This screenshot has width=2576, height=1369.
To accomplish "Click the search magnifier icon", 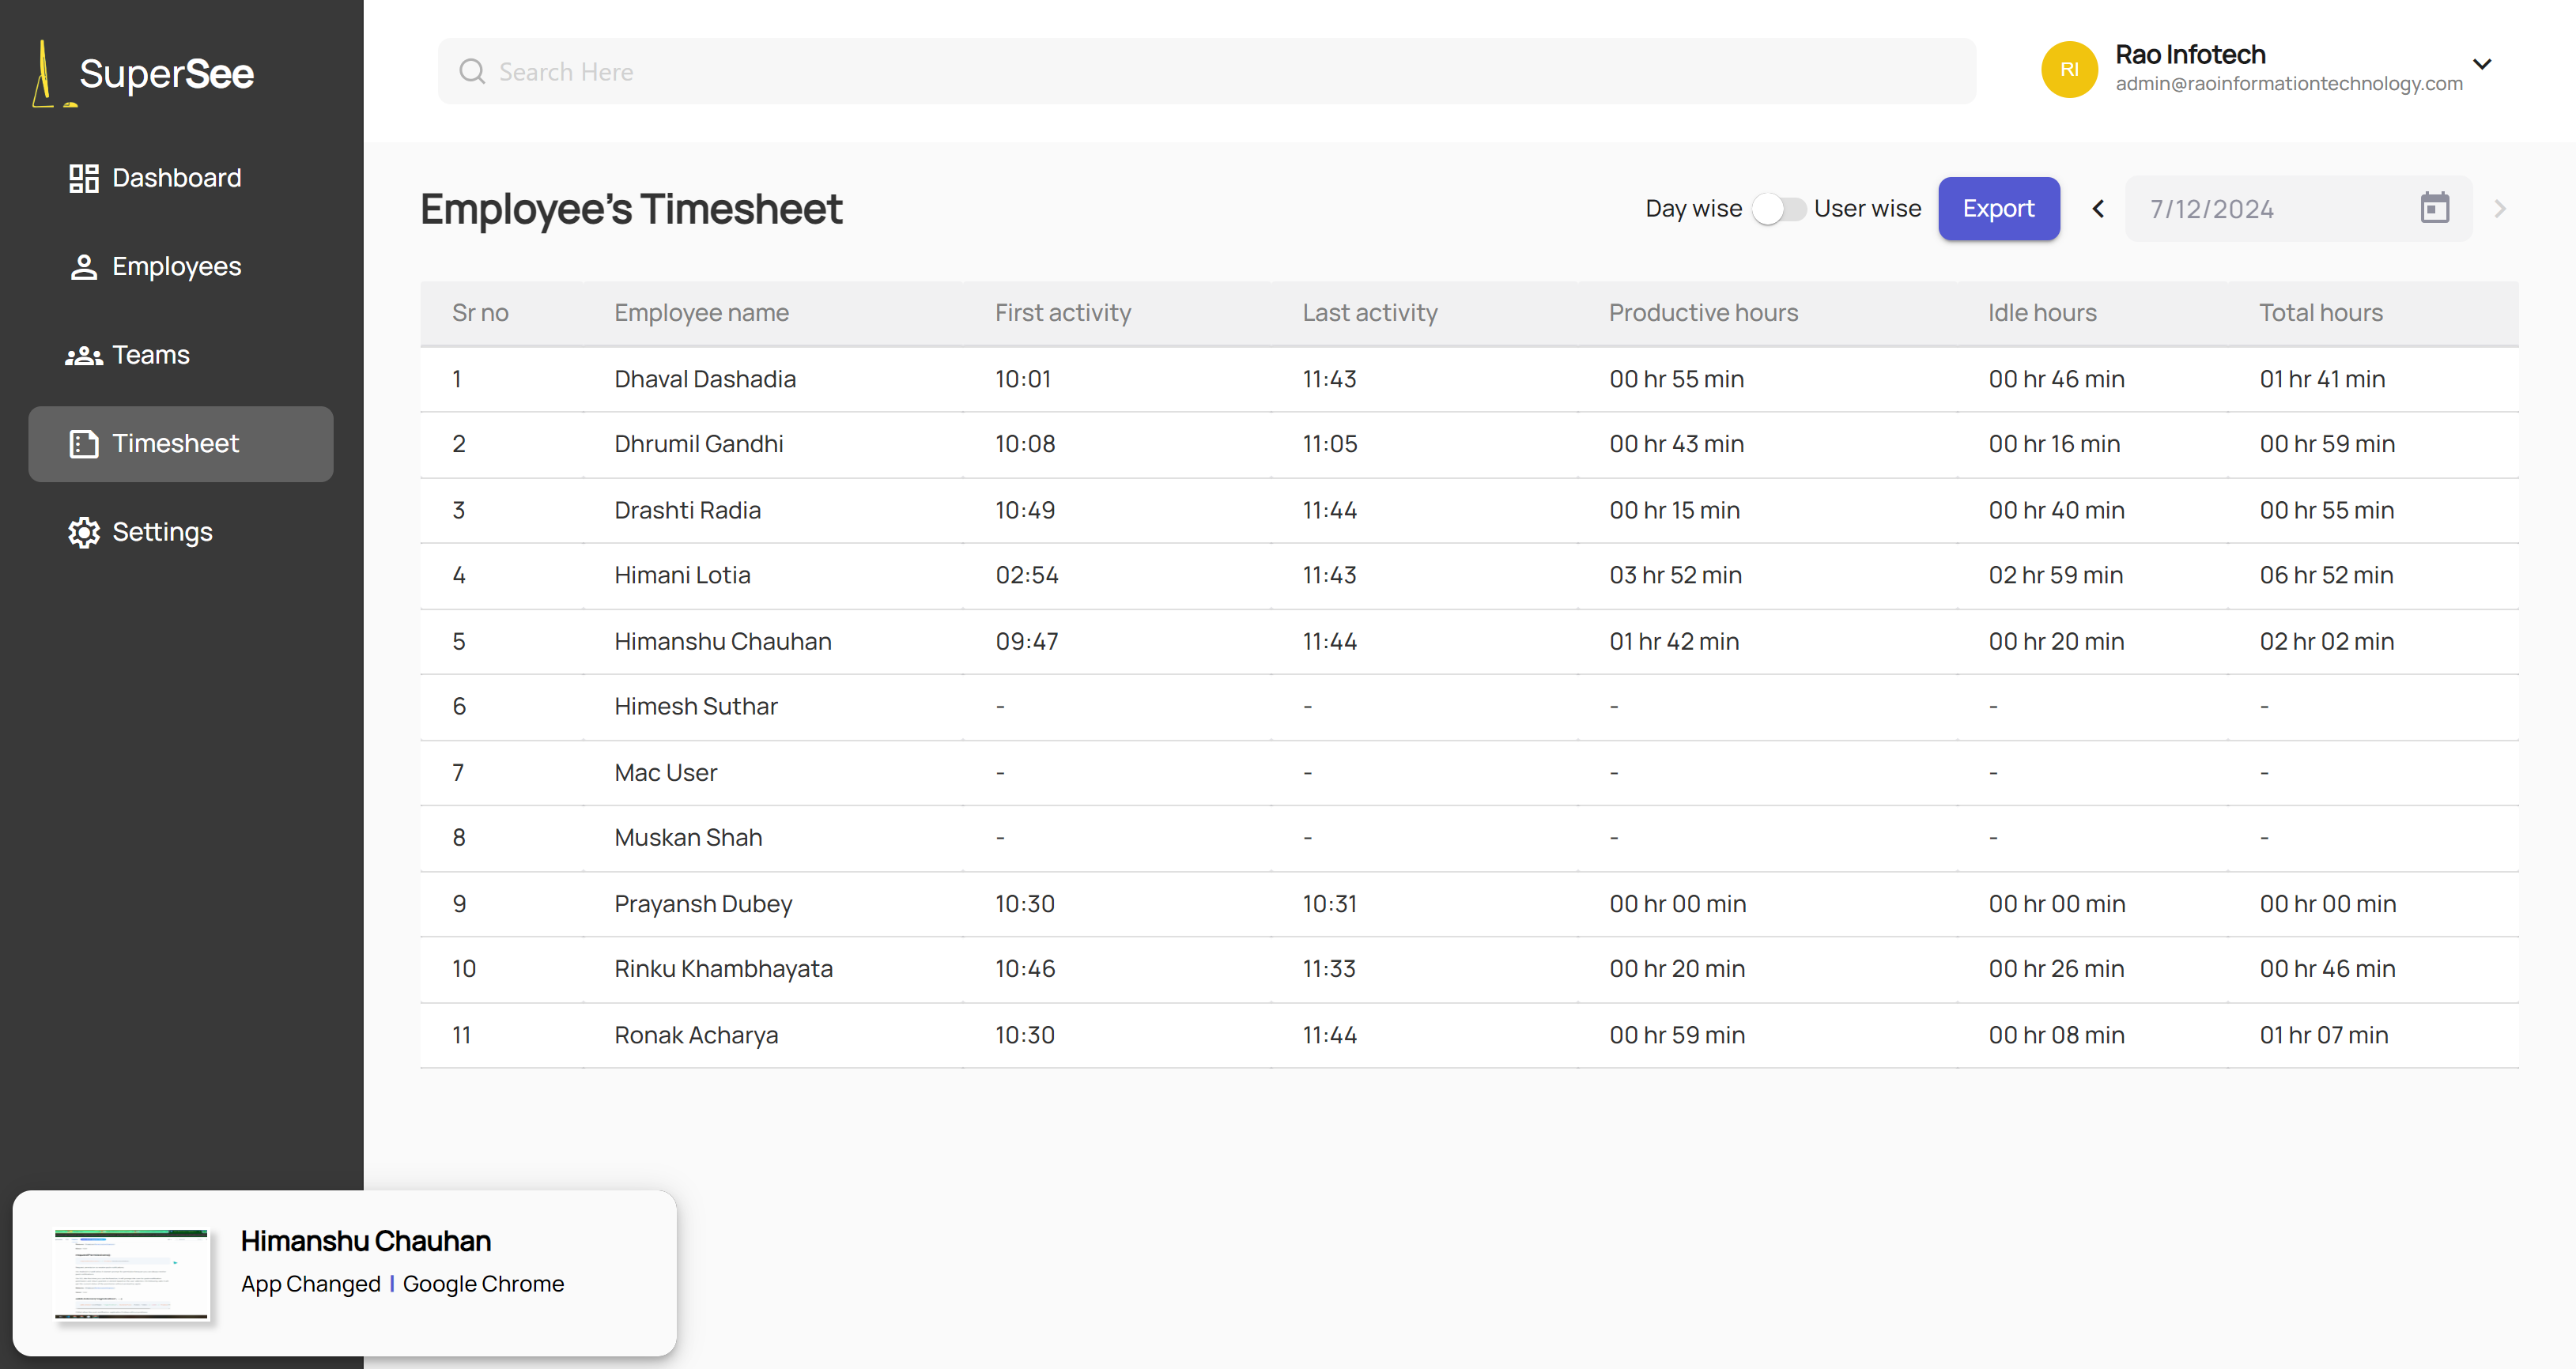I will coord(472,72).
